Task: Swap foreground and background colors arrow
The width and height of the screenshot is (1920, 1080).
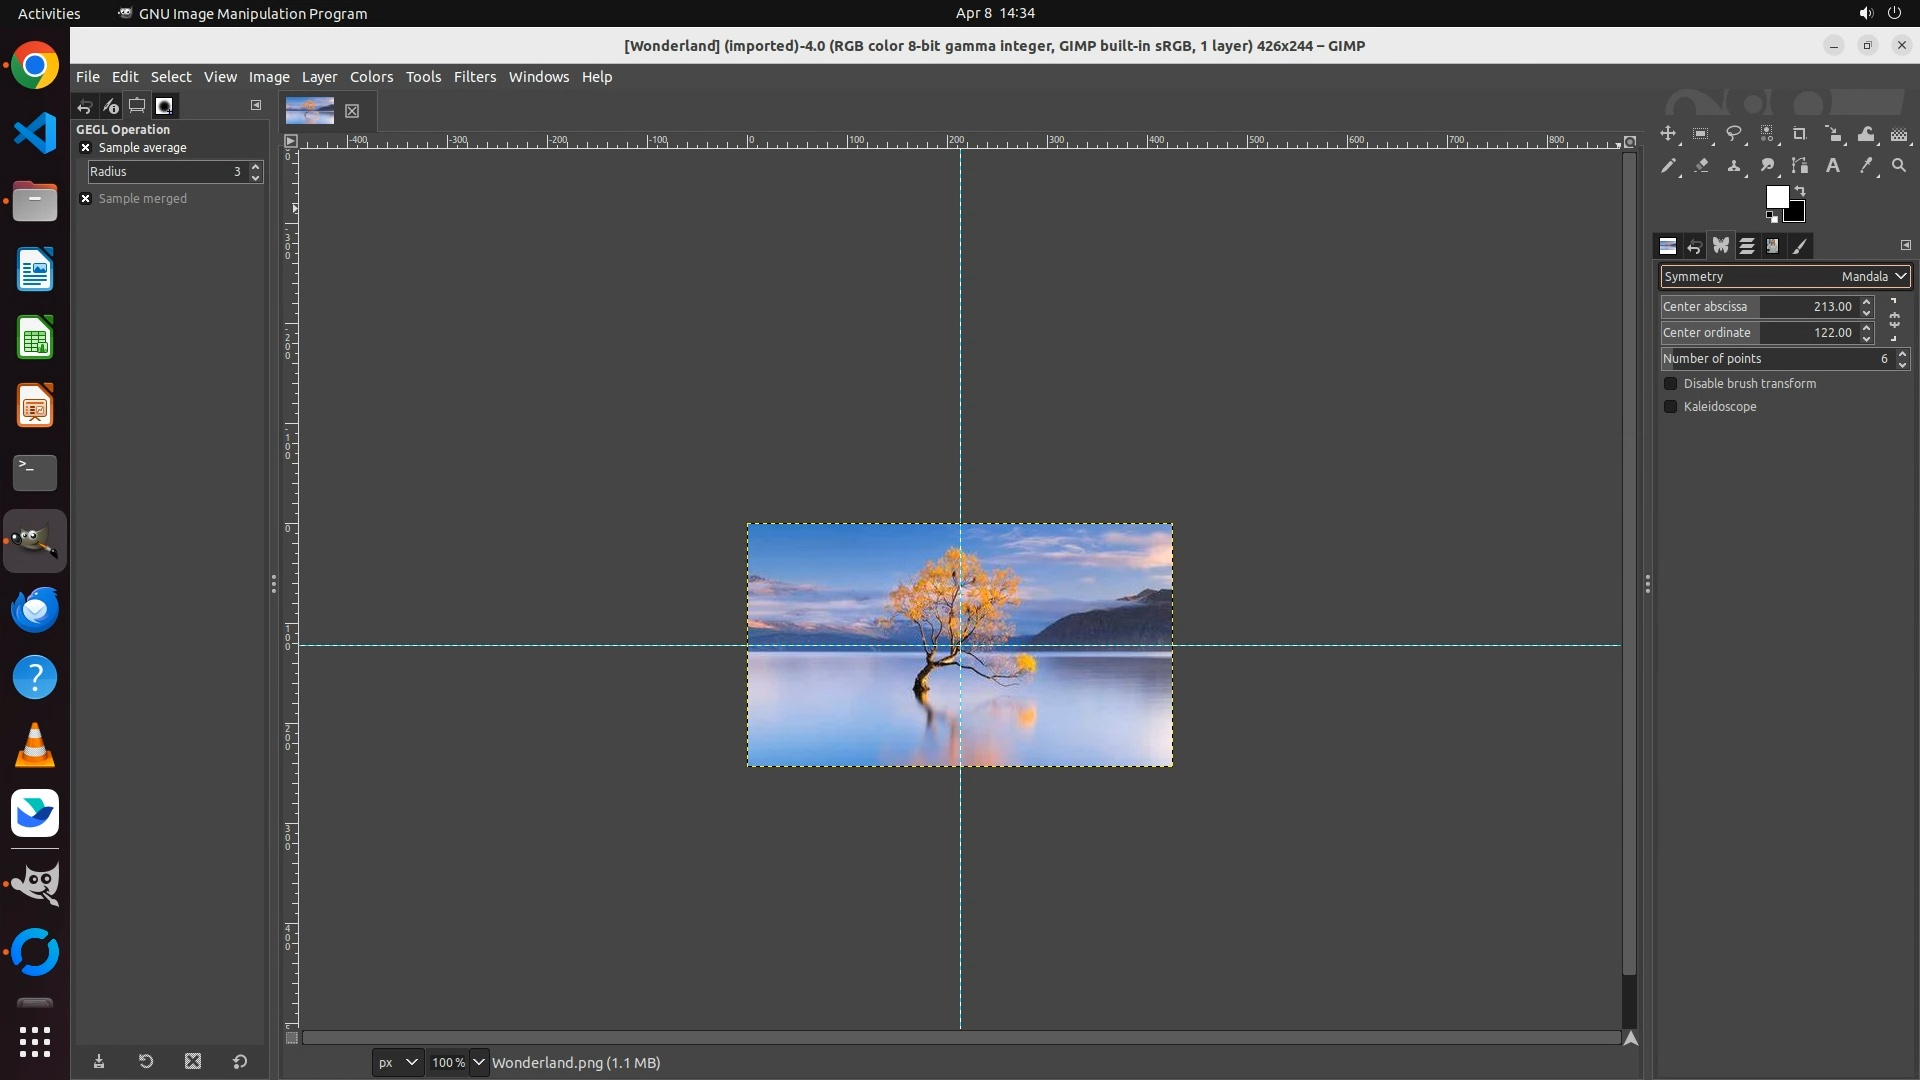Action: coord(1800,190)
